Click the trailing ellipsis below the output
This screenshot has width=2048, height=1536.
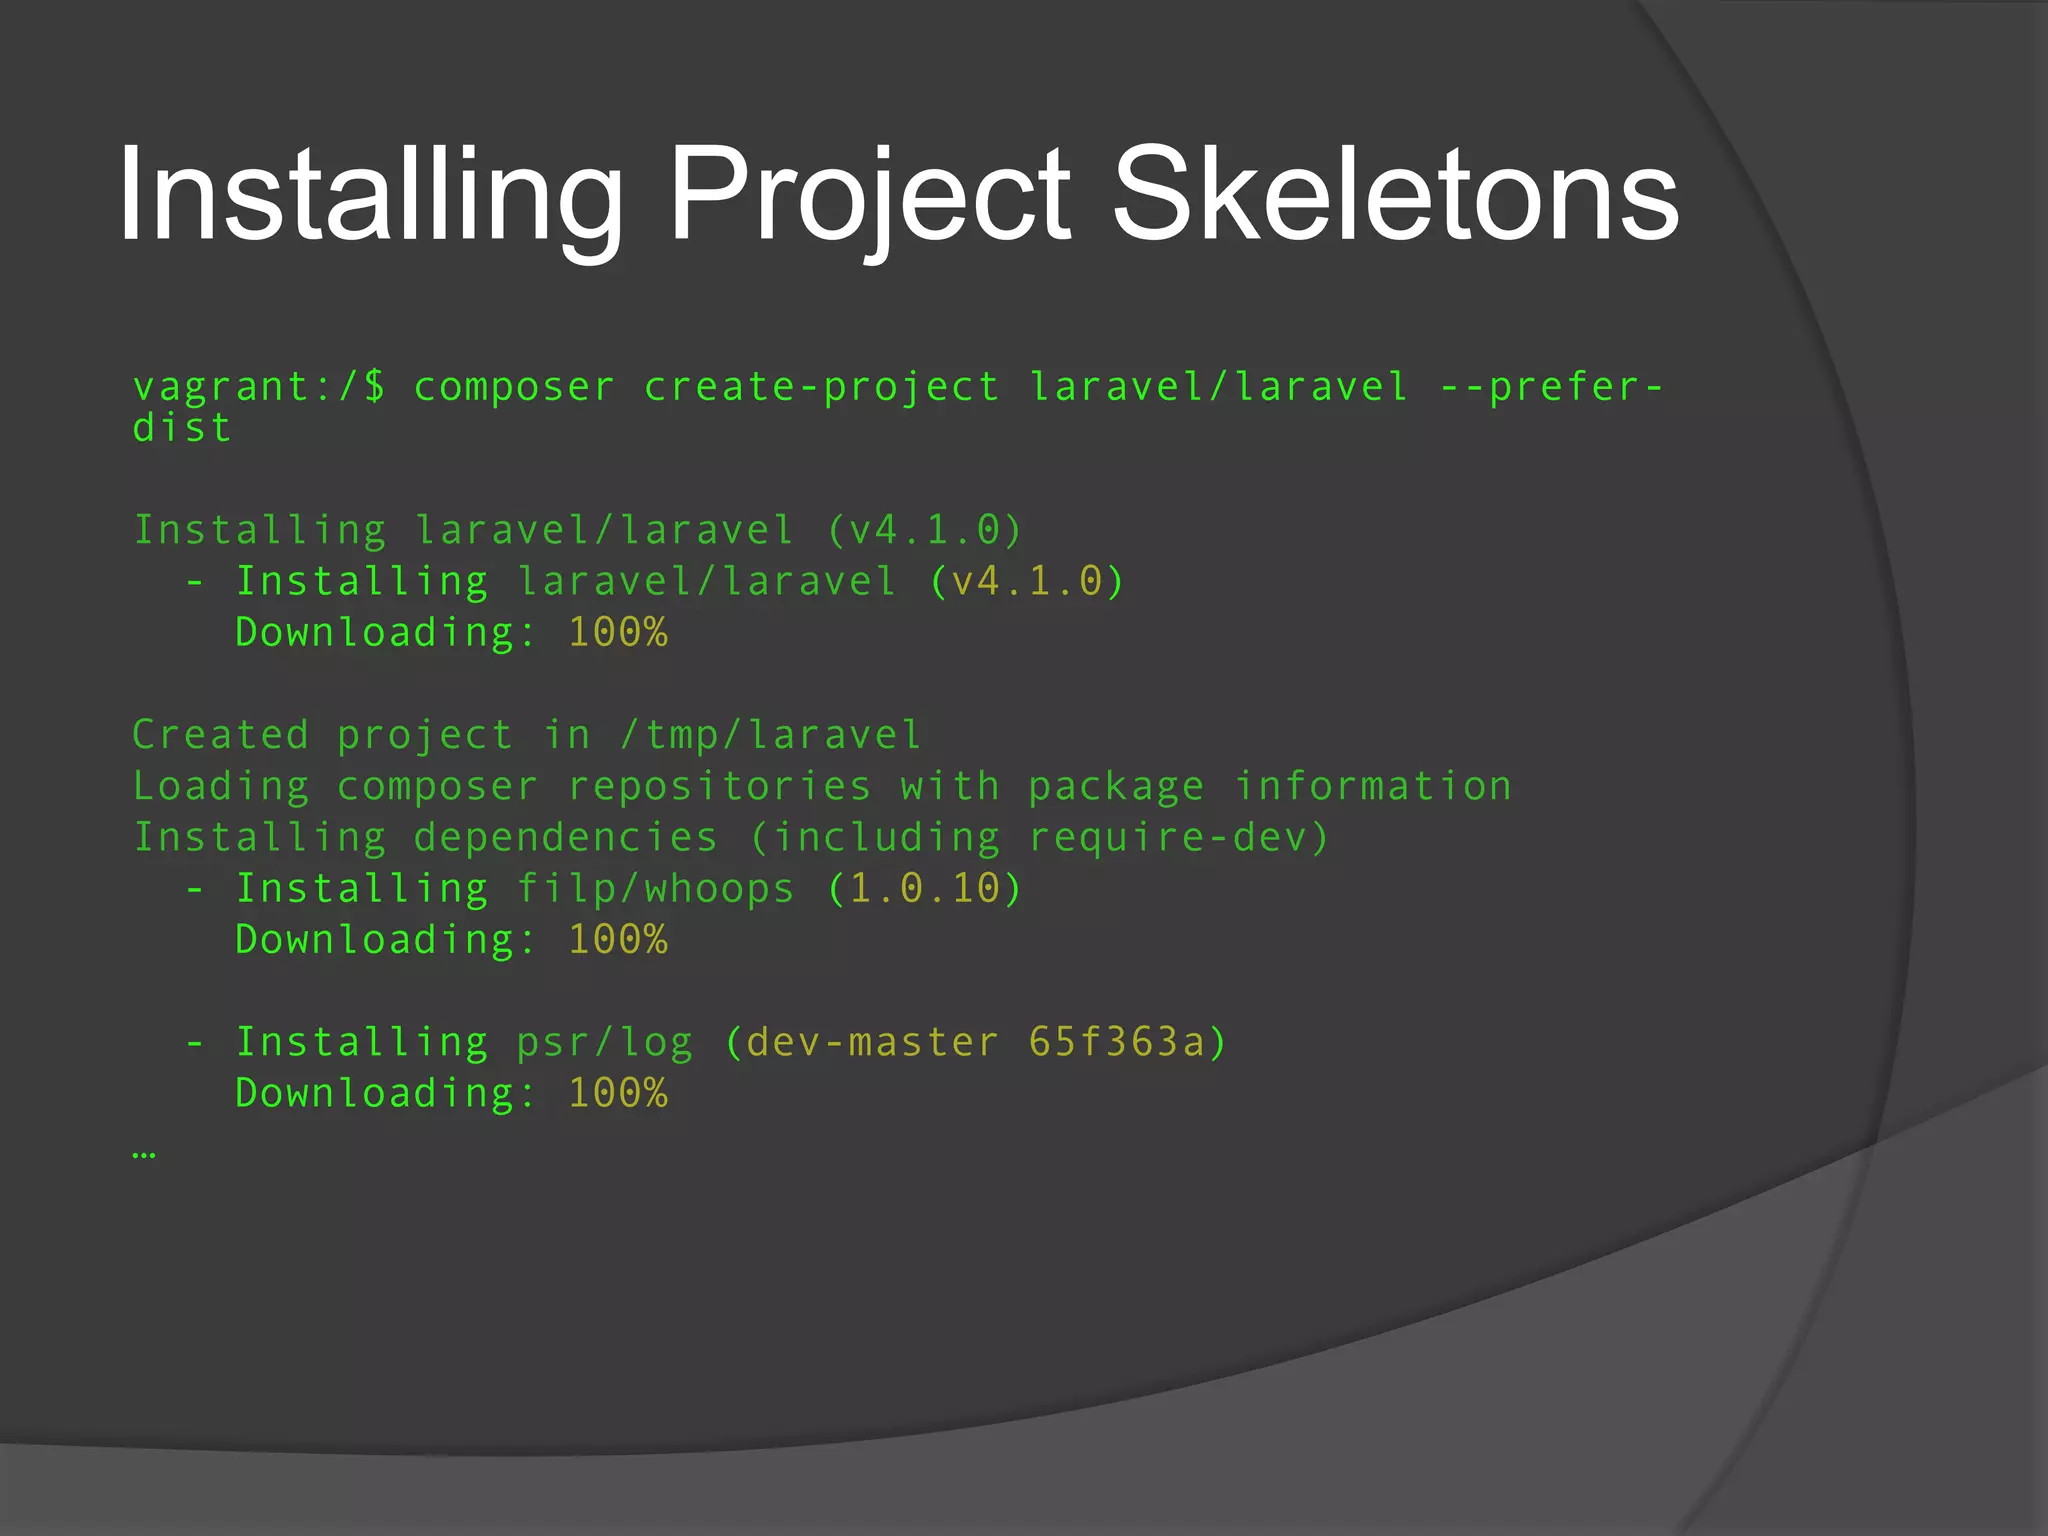pyautogui.click(x=144, y=1156)
